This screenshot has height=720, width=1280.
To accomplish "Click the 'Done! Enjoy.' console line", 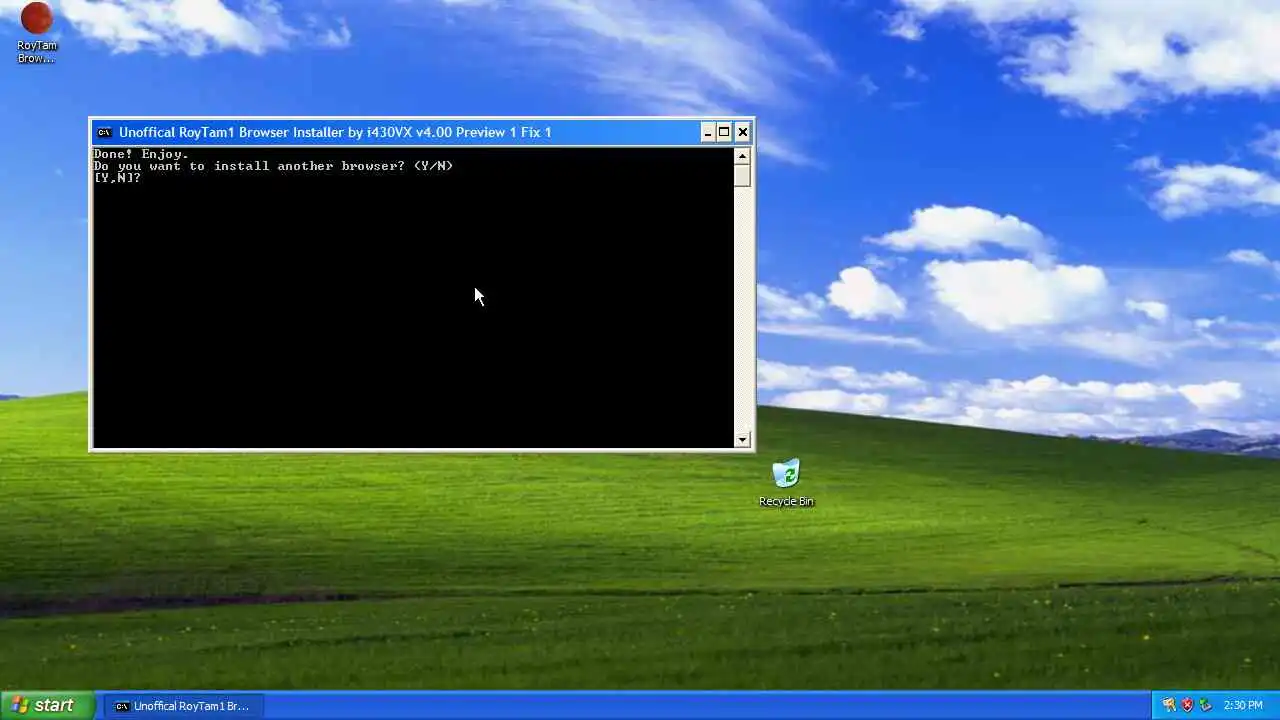I will click(x=141, y=154).
